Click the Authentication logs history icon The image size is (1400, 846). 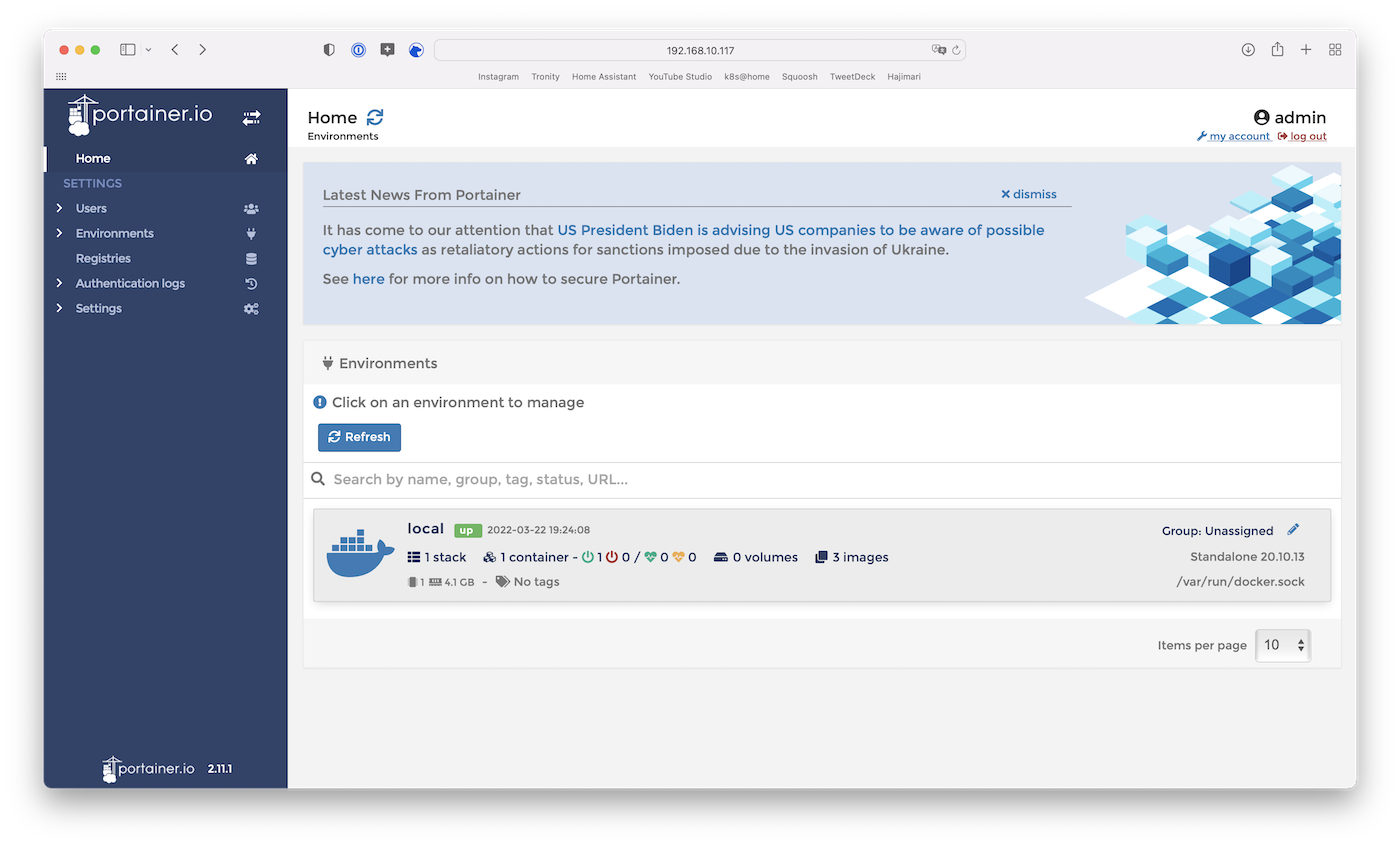[251, 283]
